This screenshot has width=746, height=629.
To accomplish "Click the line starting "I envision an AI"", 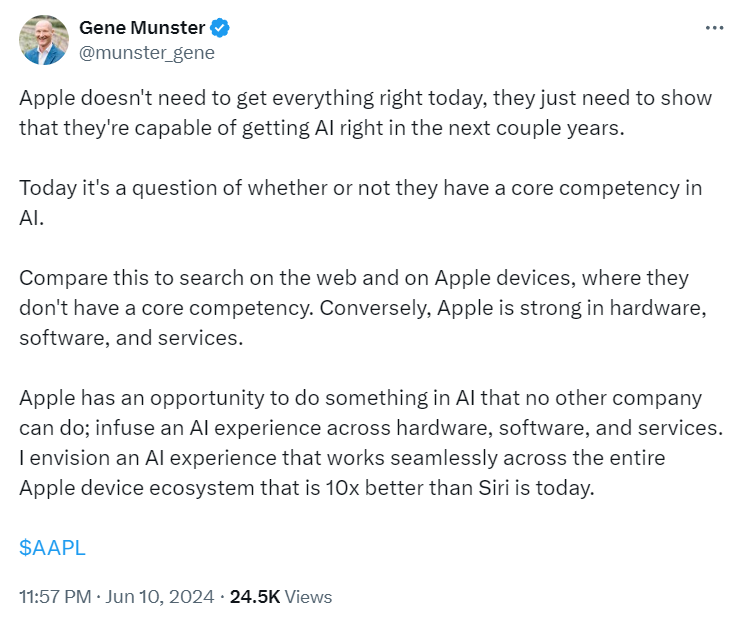I will click(x=342, y=458).
